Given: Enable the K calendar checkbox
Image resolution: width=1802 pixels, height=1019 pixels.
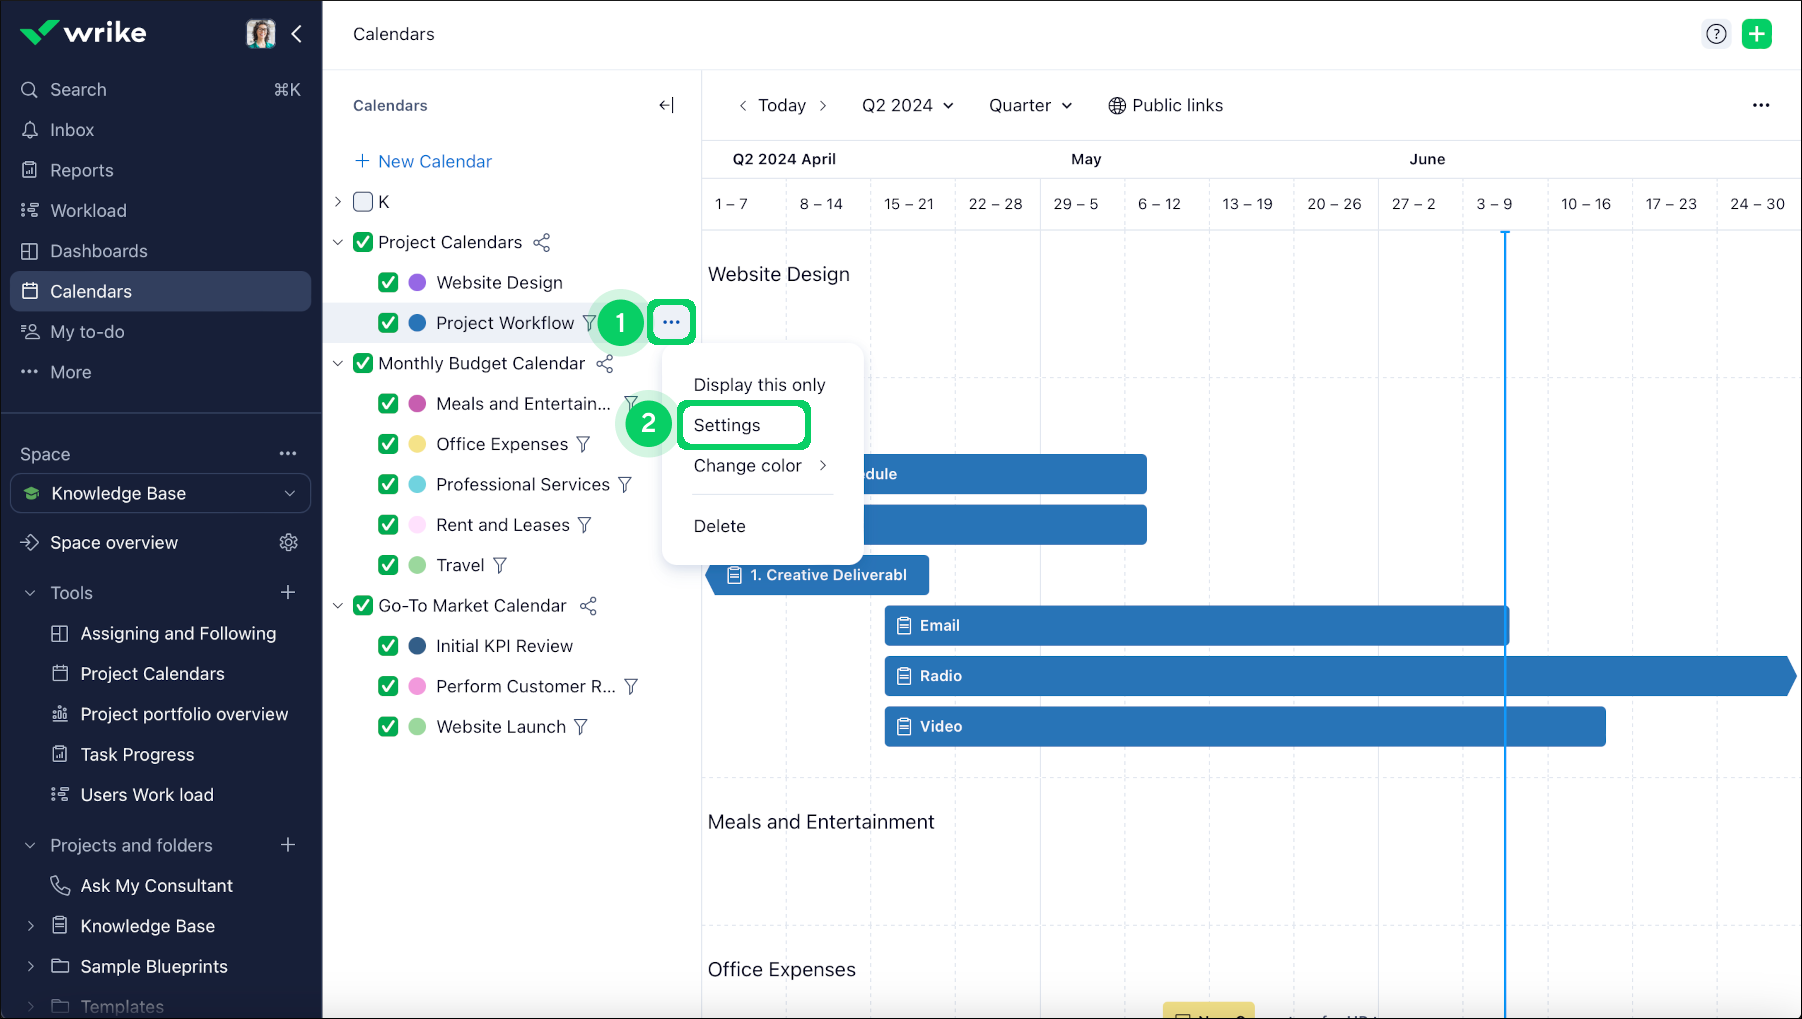Looking at the screenshot, I should point(363,202).
